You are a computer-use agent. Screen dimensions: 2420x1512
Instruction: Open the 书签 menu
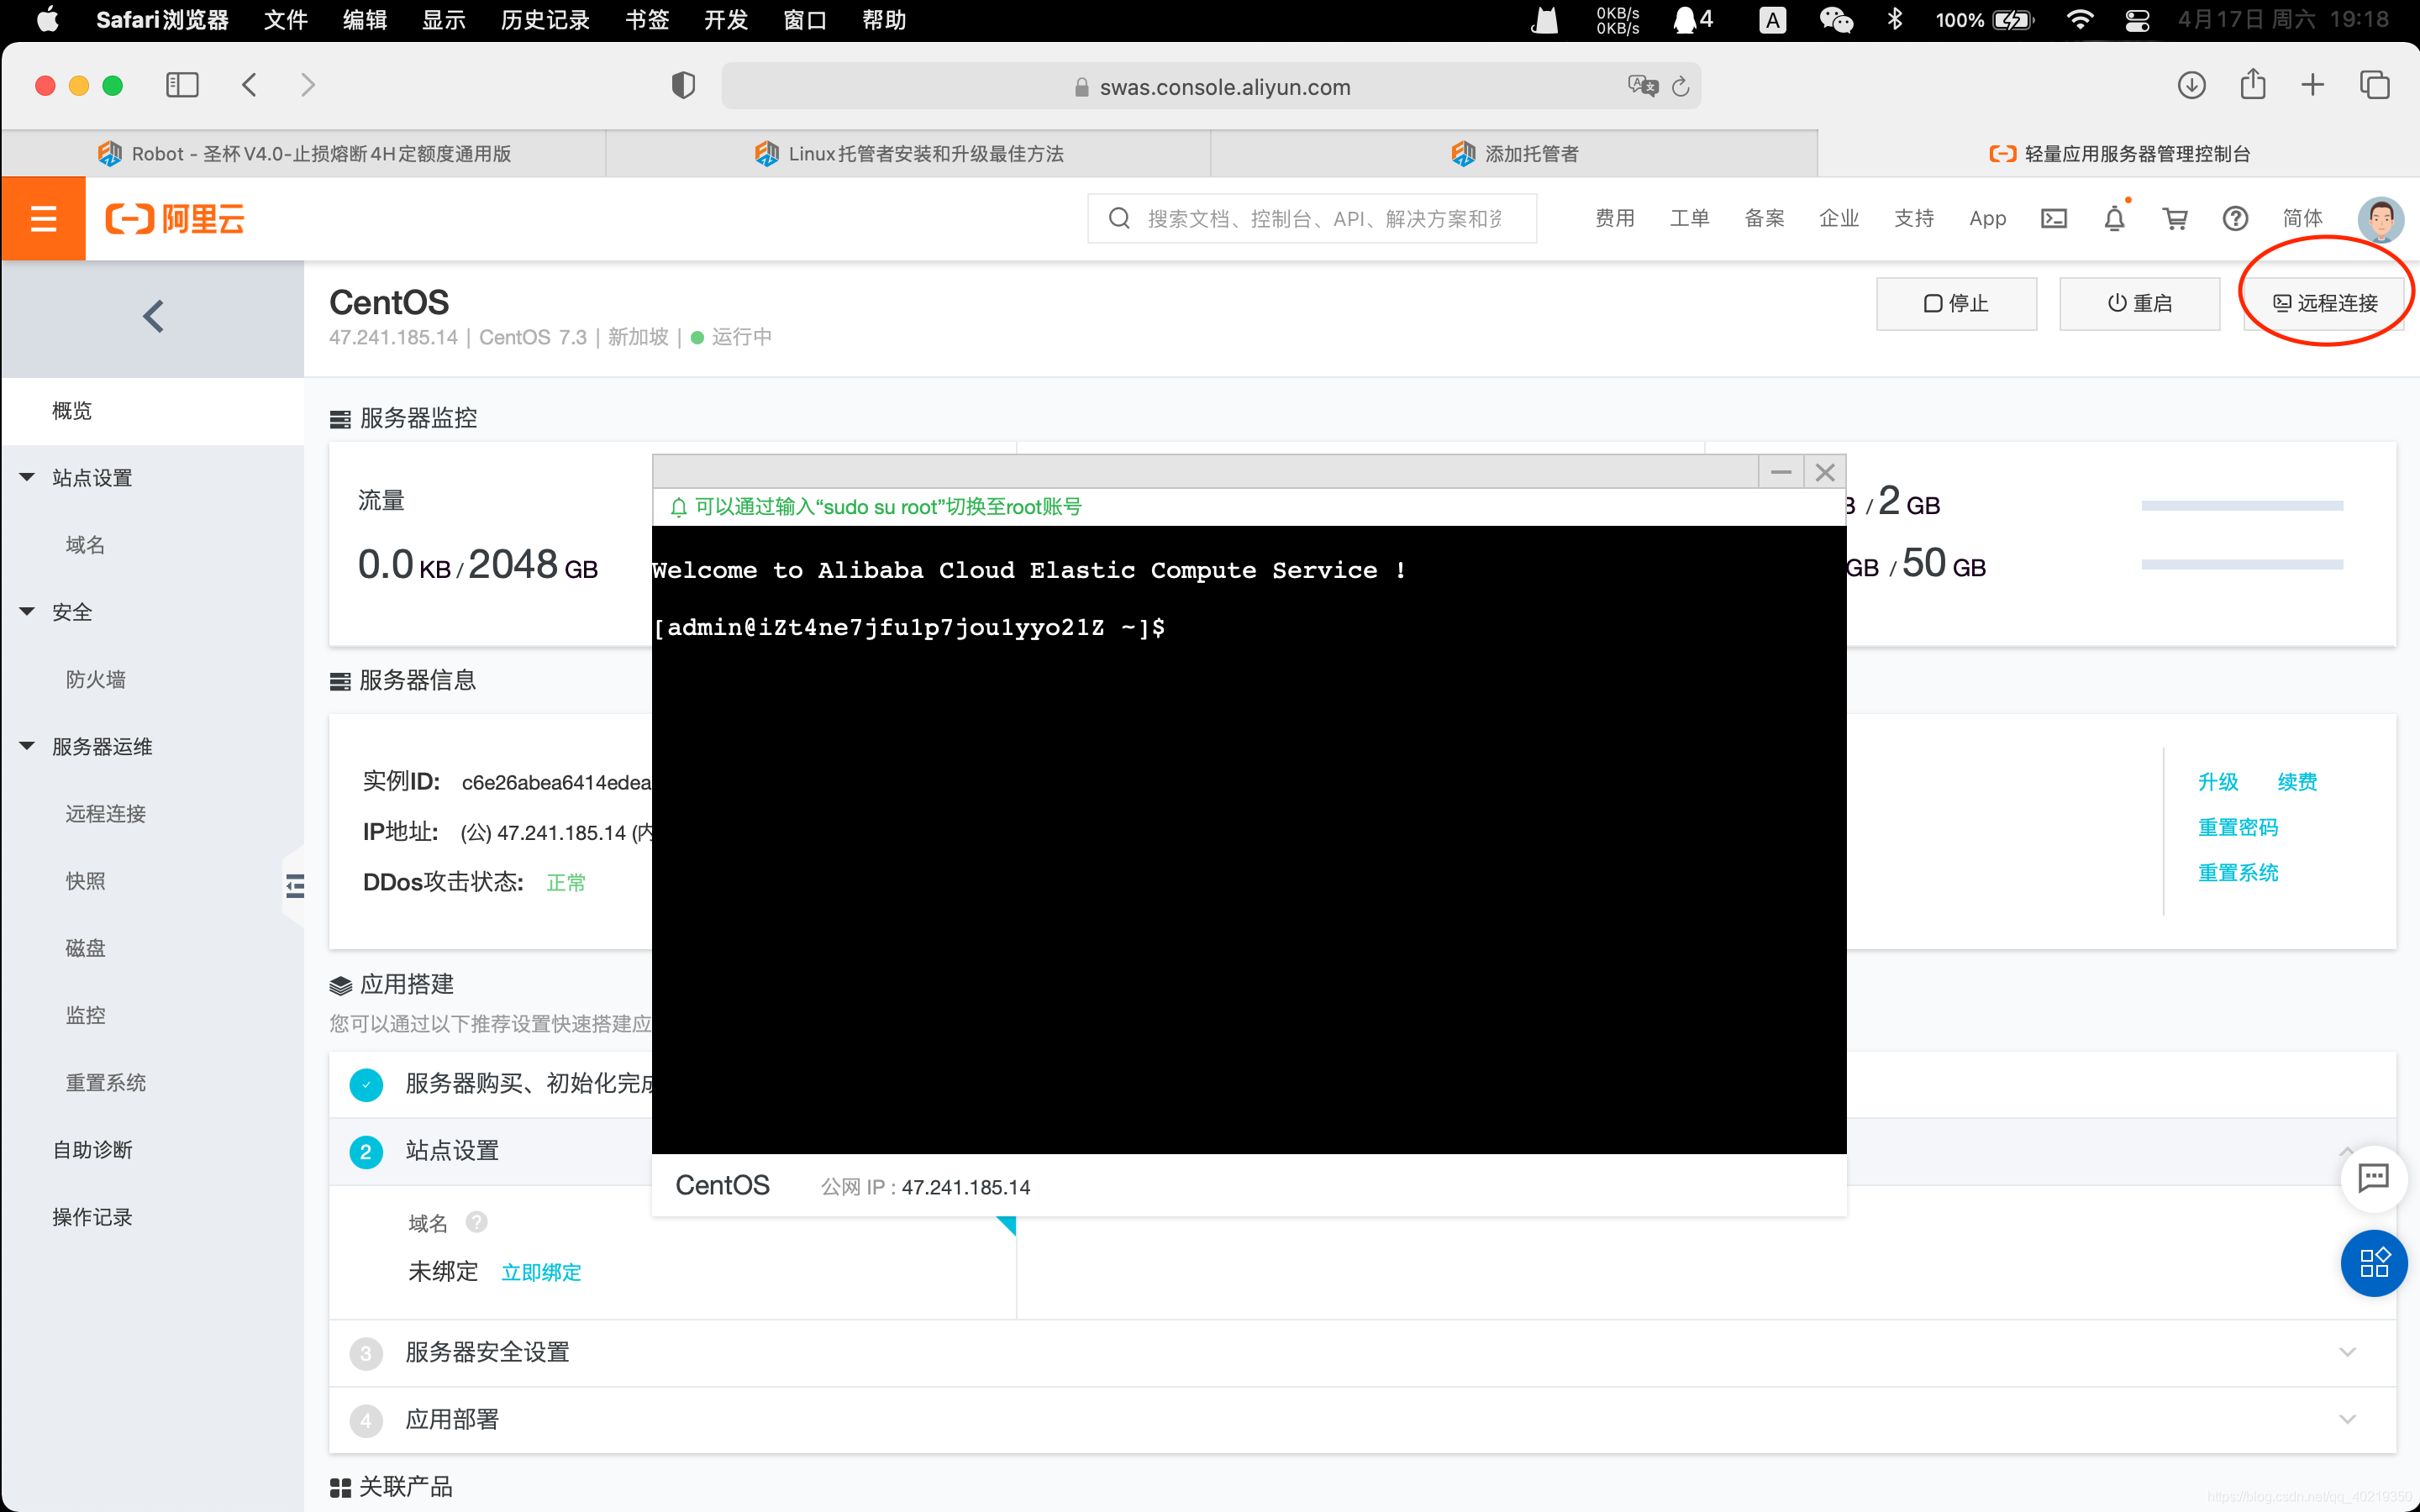tap(647, 20)
